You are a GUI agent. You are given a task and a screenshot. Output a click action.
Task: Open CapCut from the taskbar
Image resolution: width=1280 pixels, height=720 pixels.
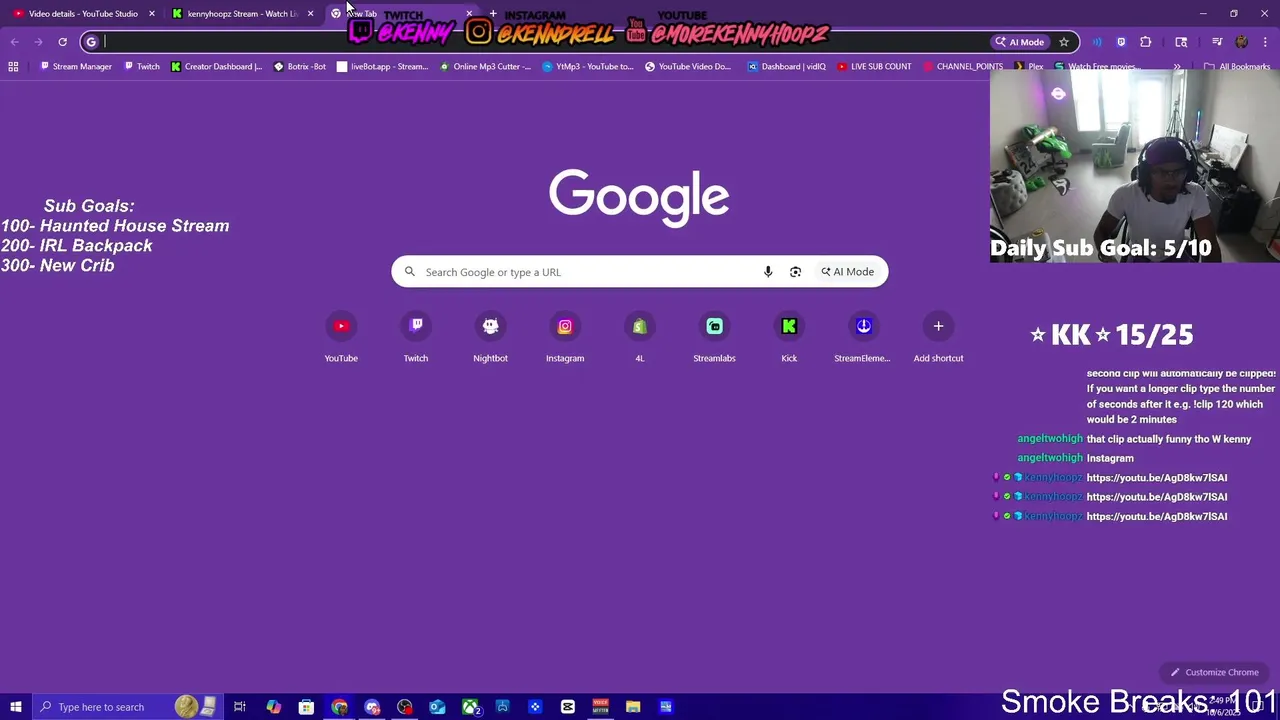(568, 707)
